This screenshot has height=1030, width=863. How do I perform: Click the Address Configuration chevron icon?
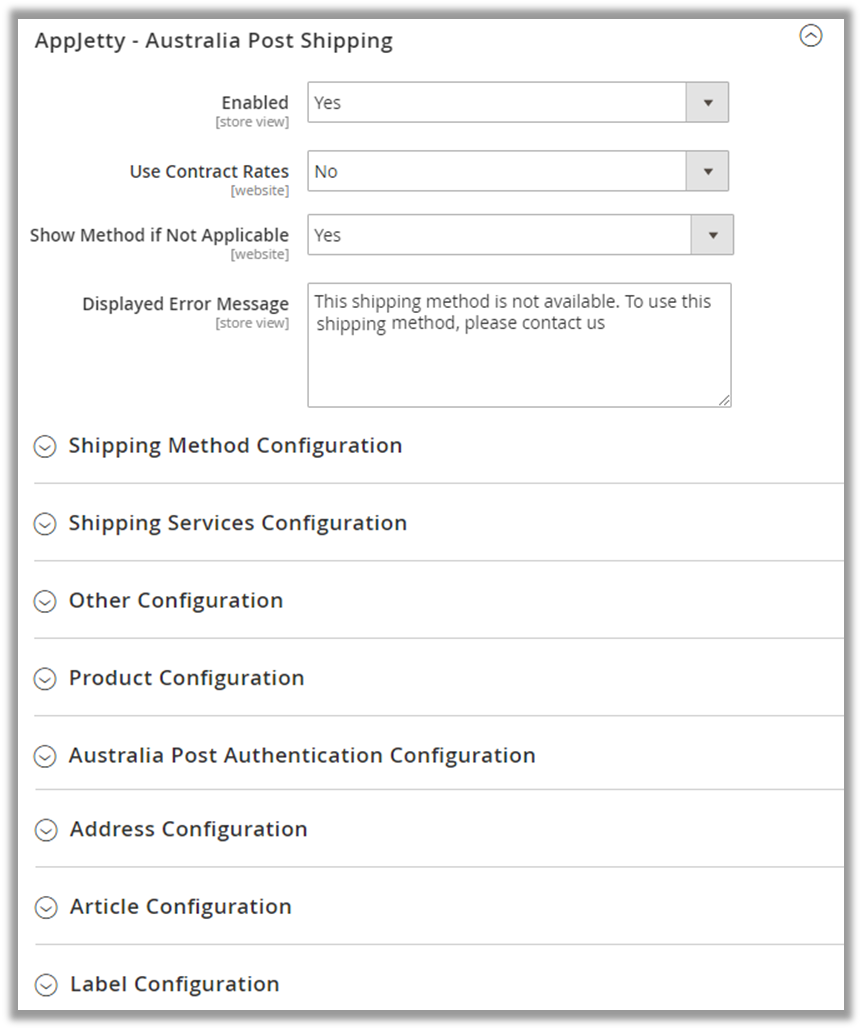tap(46, 830)
